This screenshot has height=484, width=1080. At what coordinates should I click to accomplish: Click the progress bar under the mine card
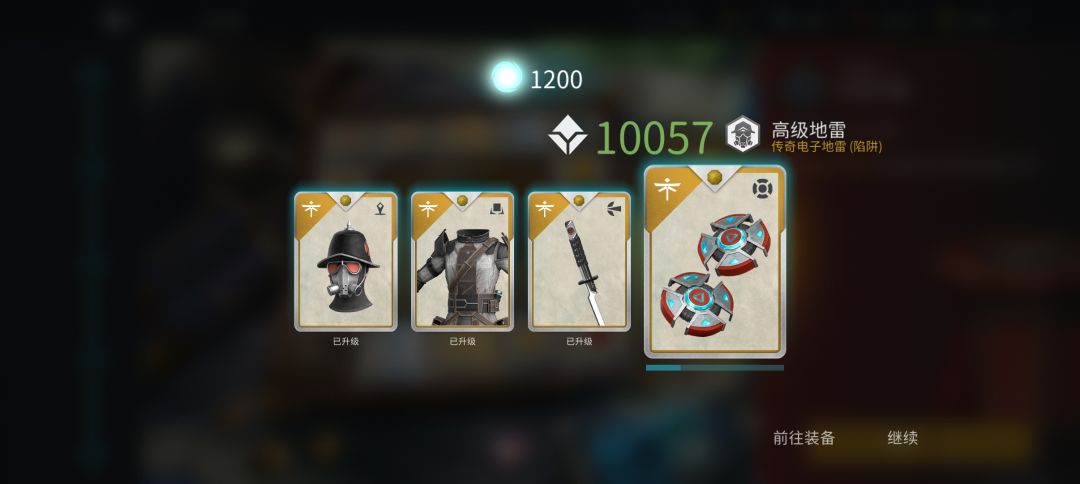point(715,368)
